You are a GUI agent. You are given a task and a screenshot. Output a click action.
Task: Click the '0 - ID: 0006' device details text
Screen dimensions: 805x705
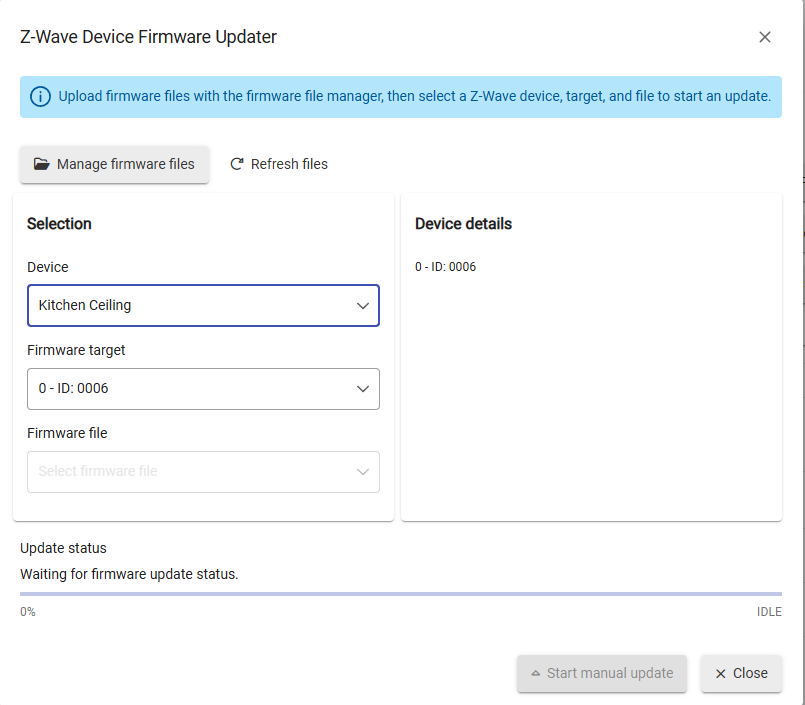445,267
